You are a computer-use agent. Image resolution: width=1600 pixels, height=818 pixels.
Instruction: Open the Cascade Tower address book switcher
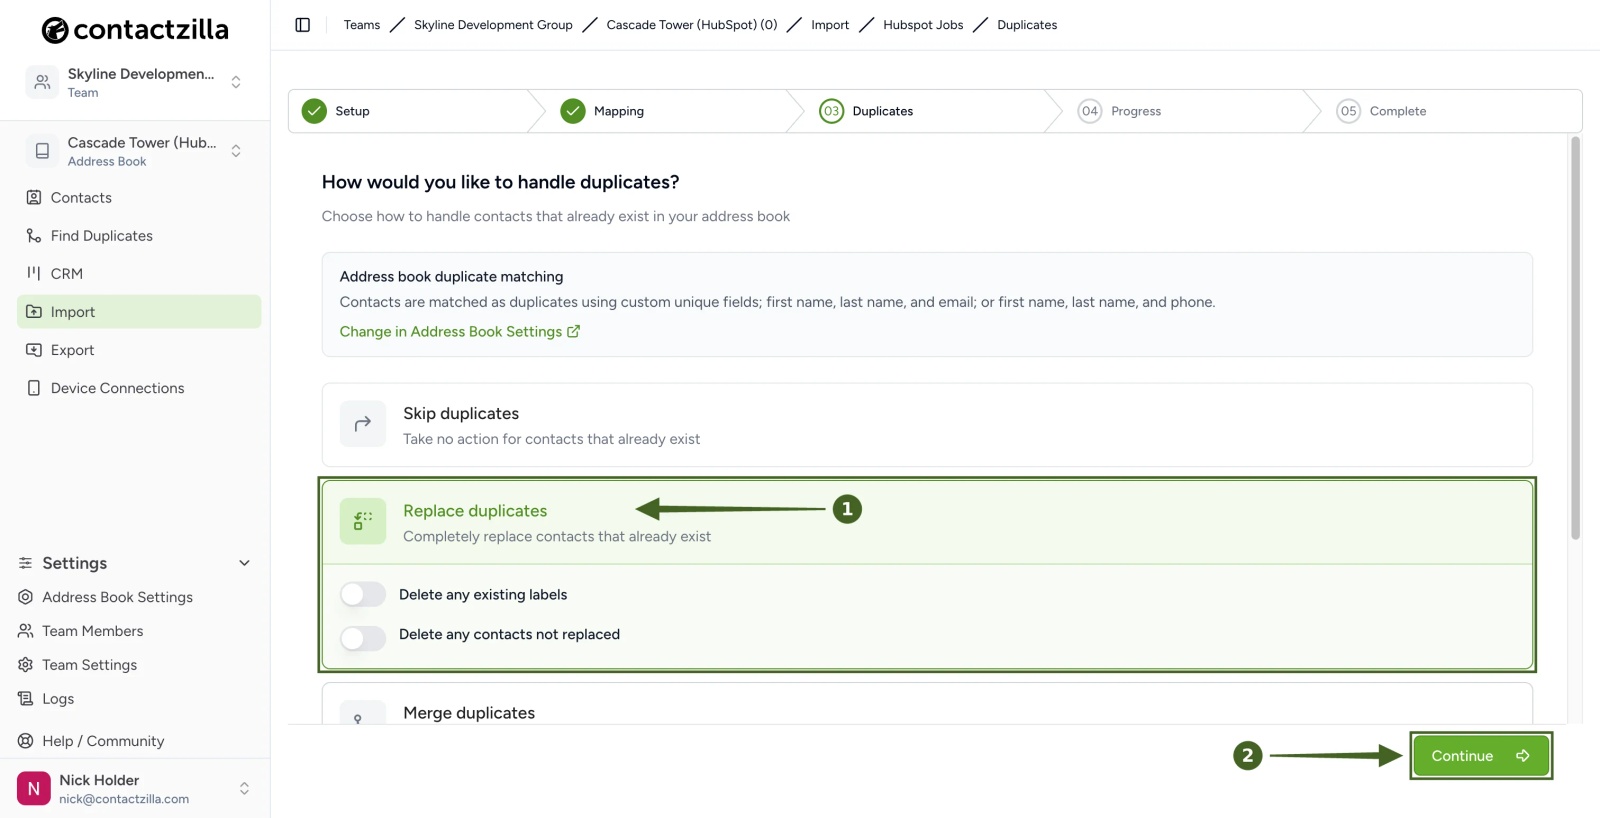coord(236,151)
